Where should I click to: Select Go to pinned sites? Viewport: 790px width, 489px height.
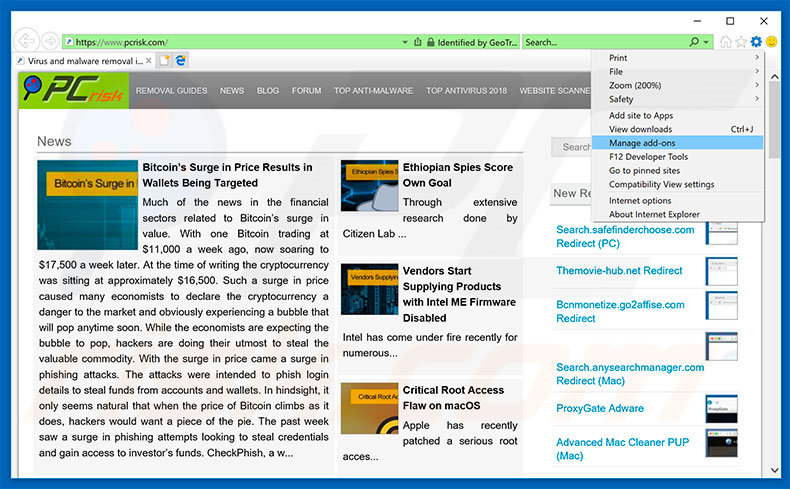click(x=677, y=170)
